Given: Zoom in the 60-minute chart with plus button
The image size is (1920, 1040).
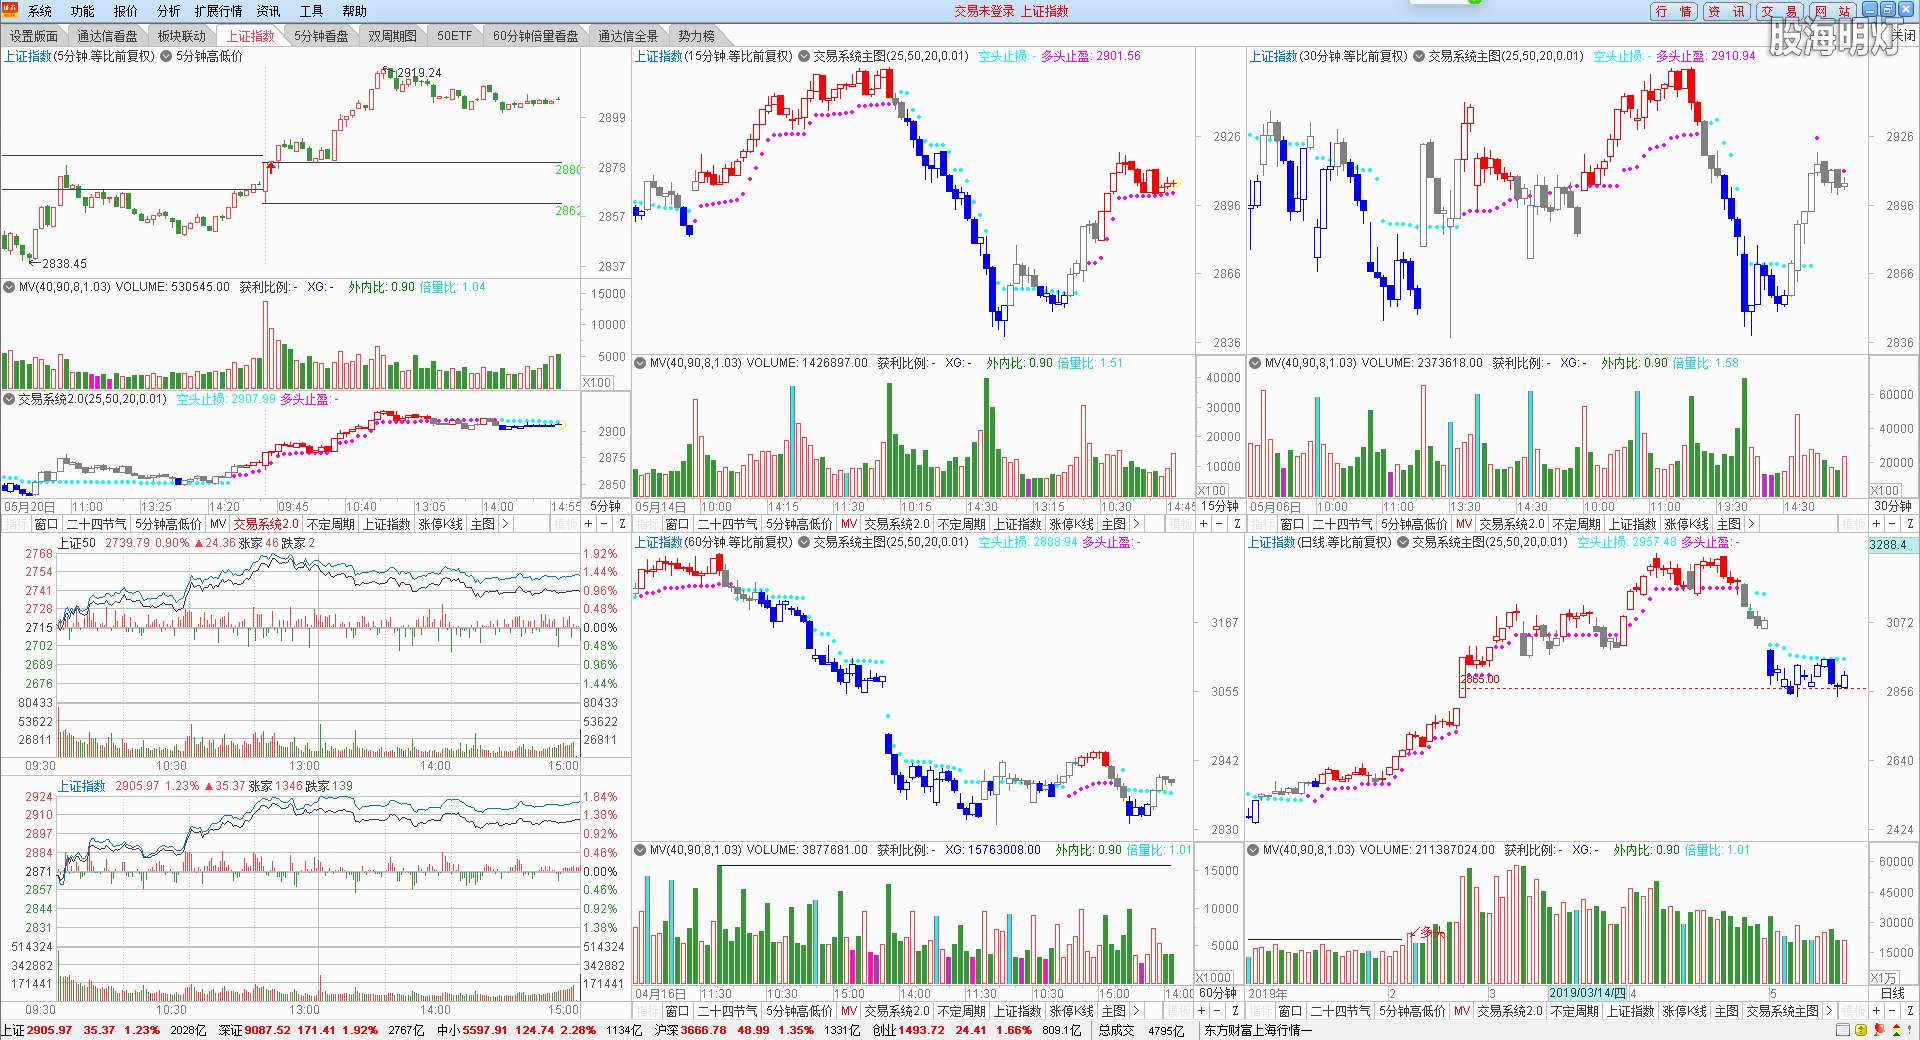Looking at the screenshot, I should (x=1203, y=1011).
